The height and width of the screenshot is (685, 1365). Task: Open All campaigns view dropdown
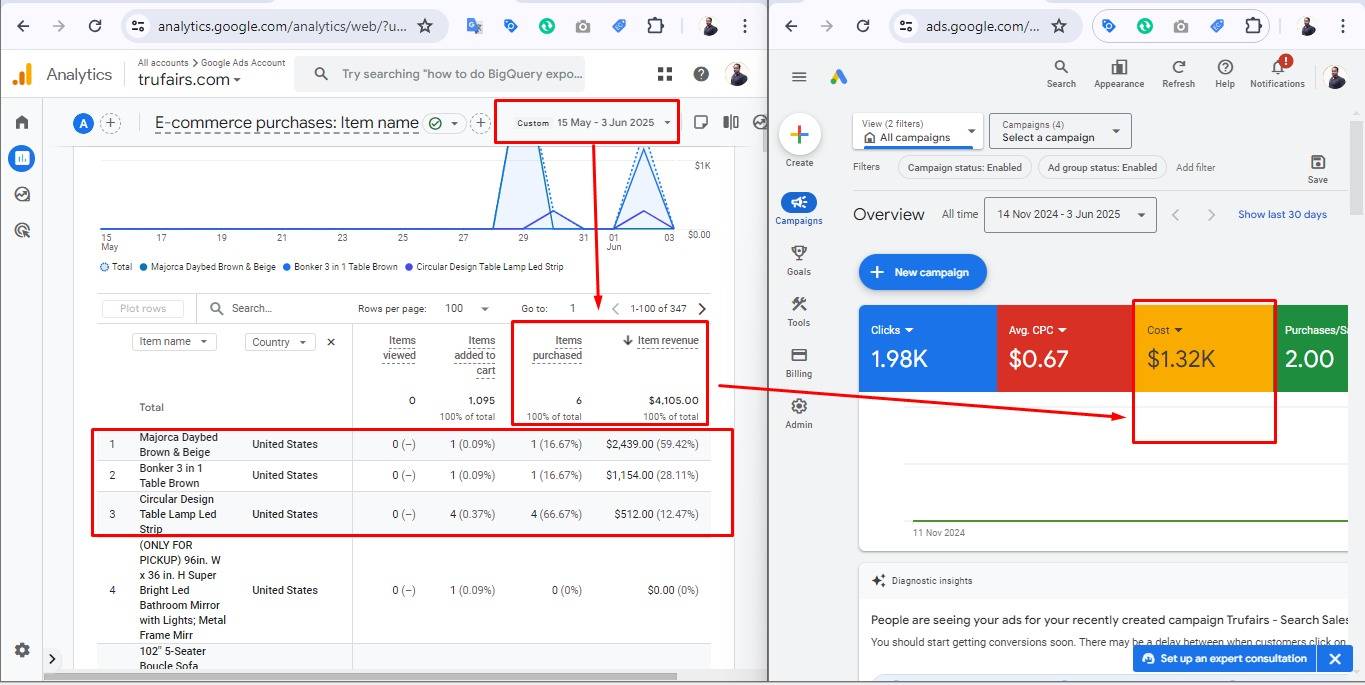pos(918,131)
